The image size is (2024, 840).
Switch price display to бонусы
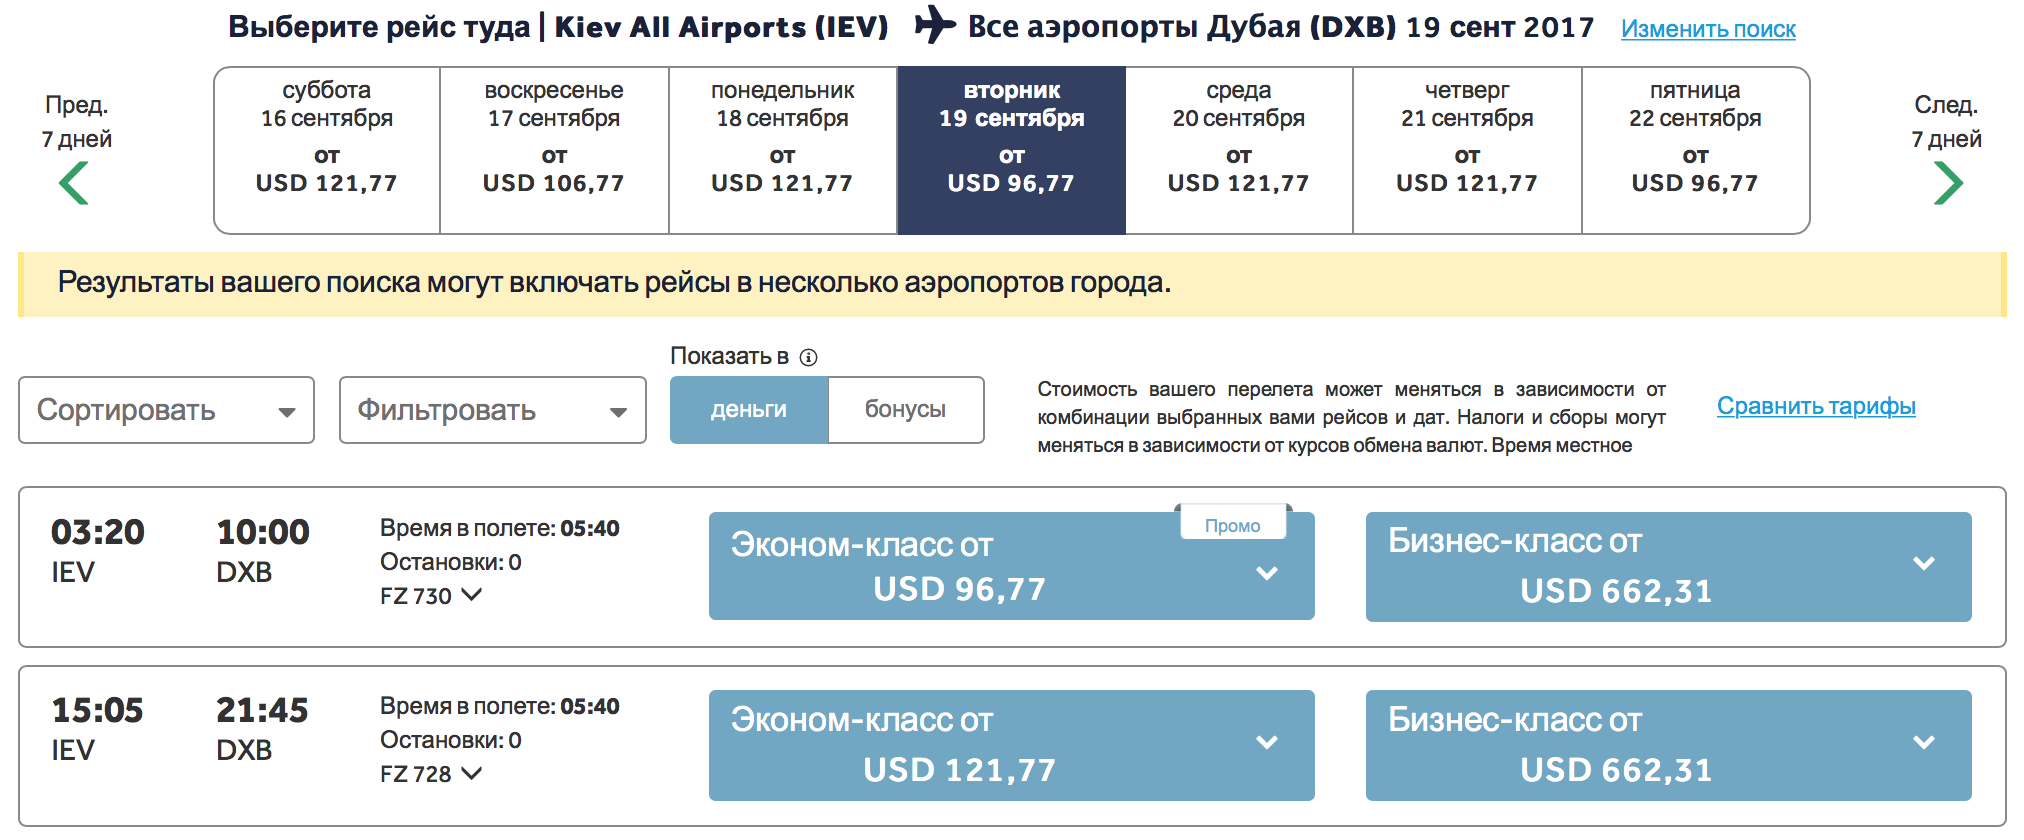905,410
